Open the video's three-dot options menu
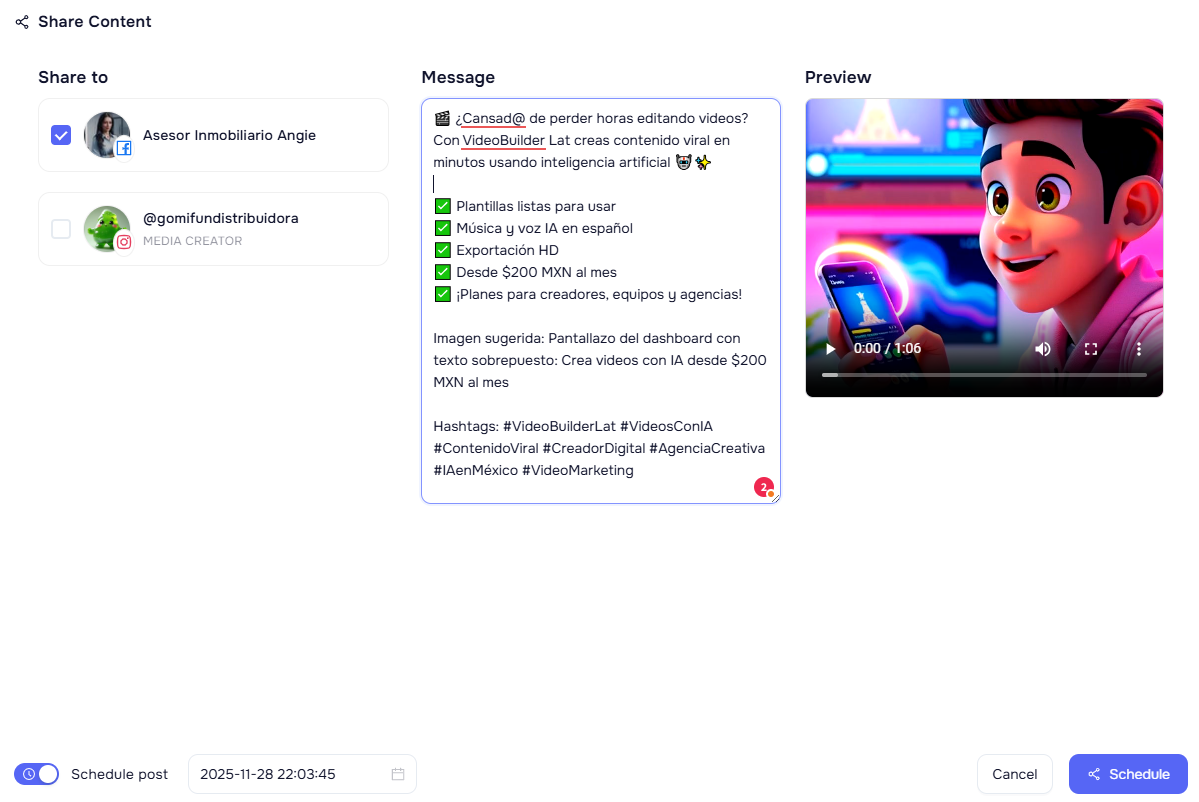 [x=1139, y=349]
